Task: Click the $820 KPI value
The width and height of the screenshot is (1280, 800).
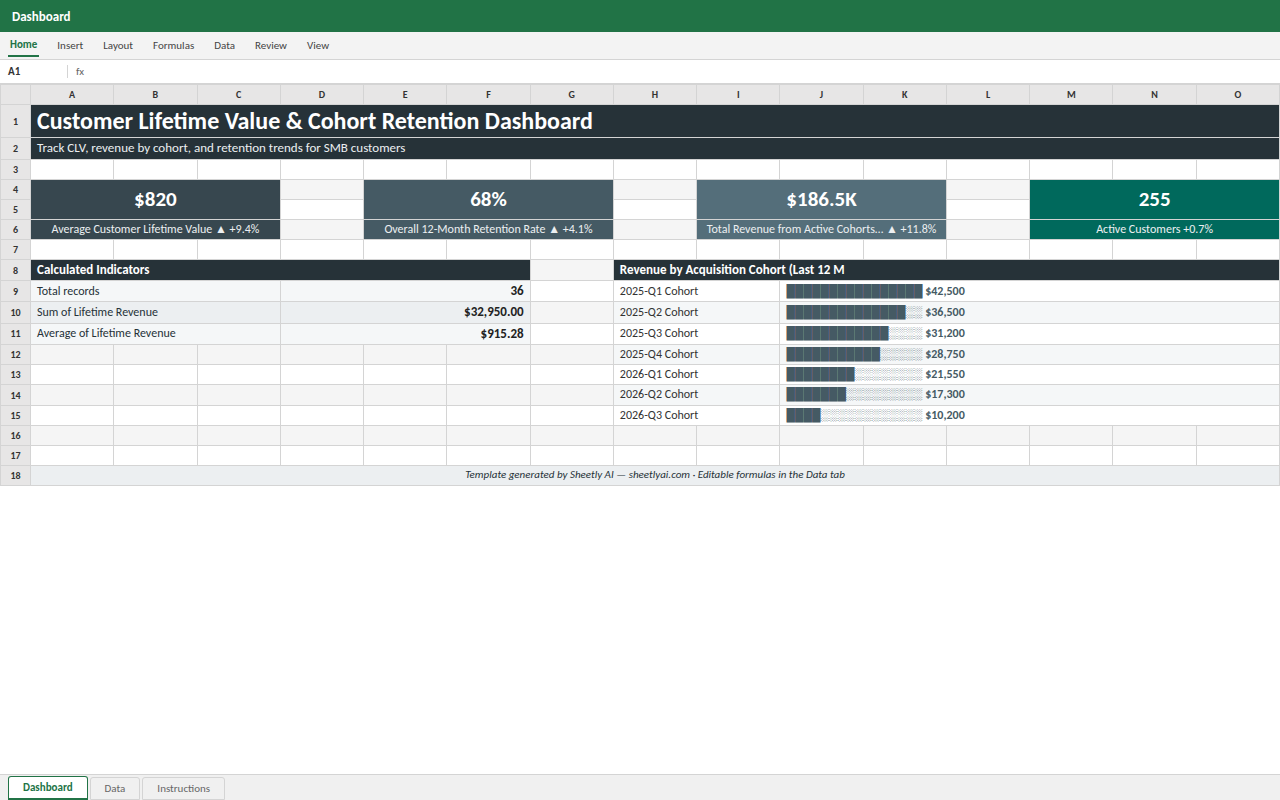Action: coord(155,199)
